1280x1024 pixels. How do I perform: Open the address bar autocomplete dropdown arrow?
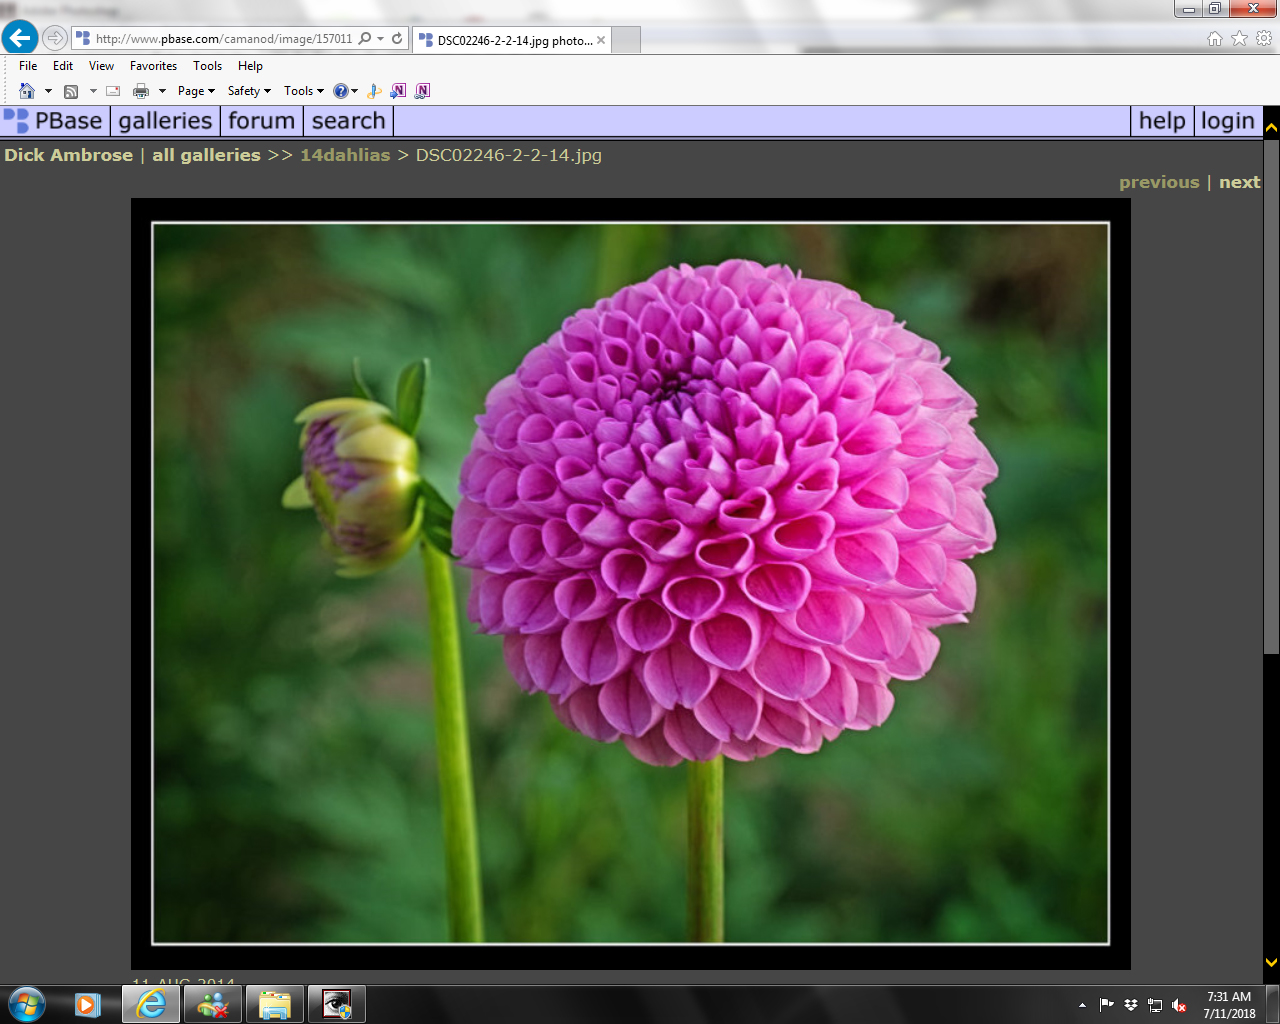click(x=381, y=39)
